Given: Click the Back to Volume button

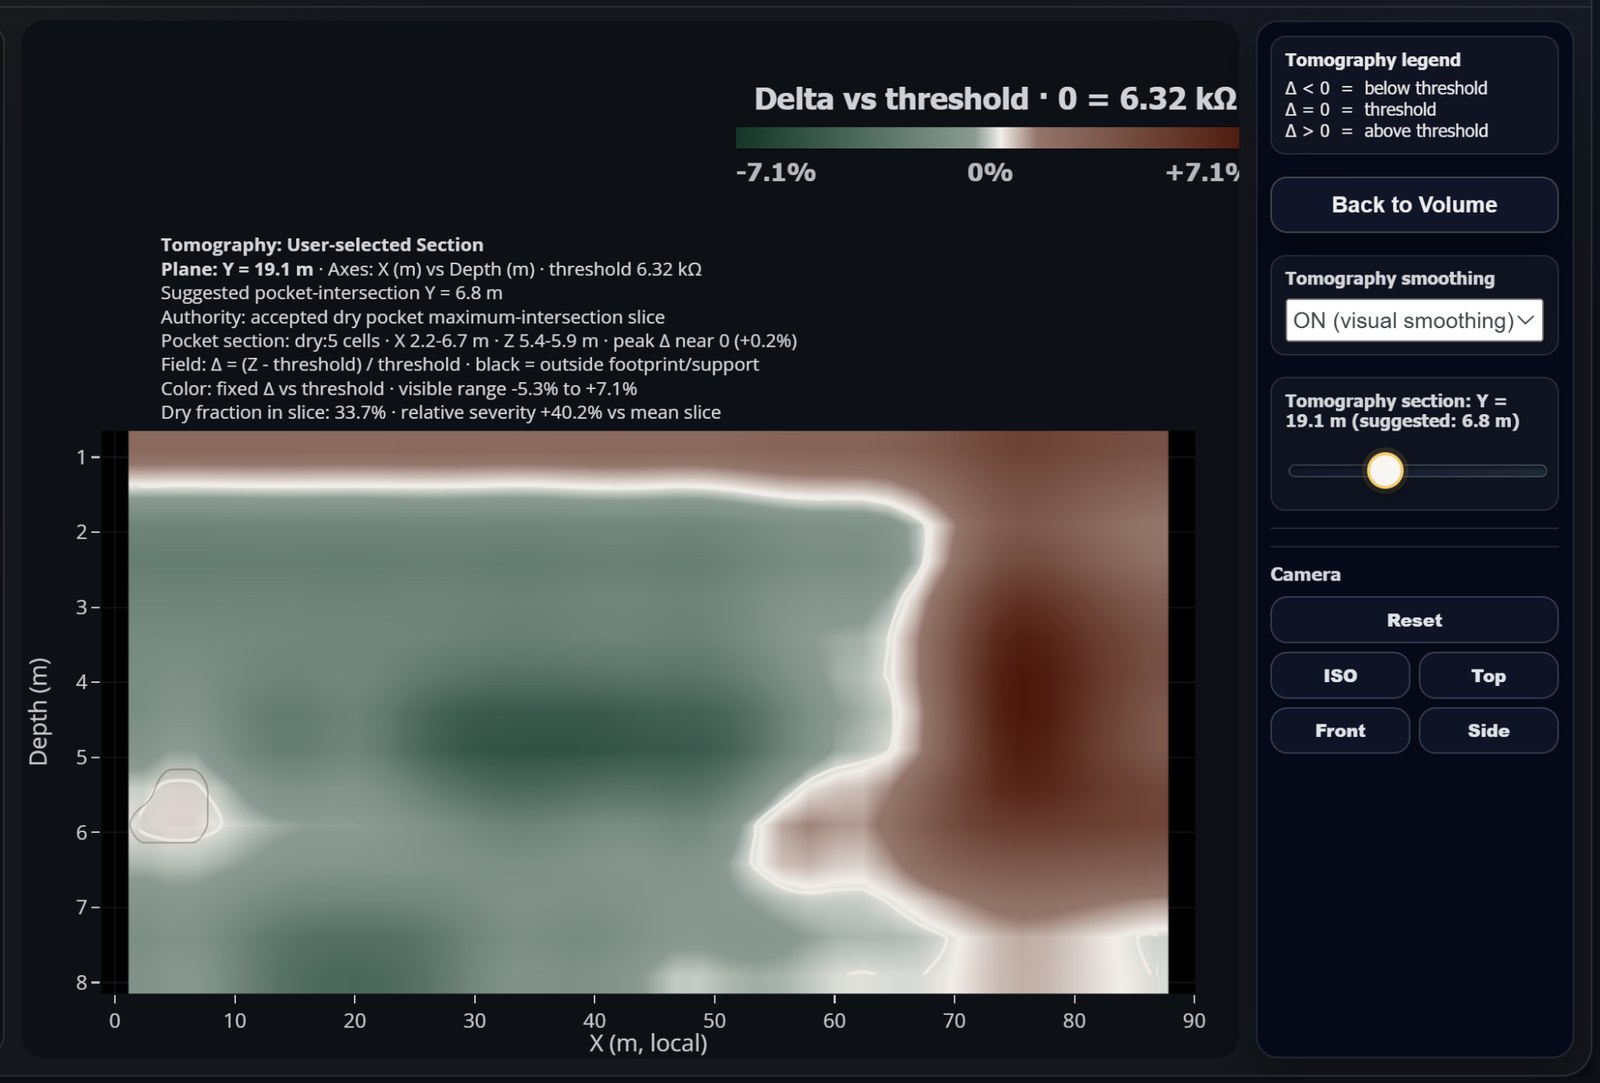Looking at the screenshot, I should click(x=1414, y=205).
